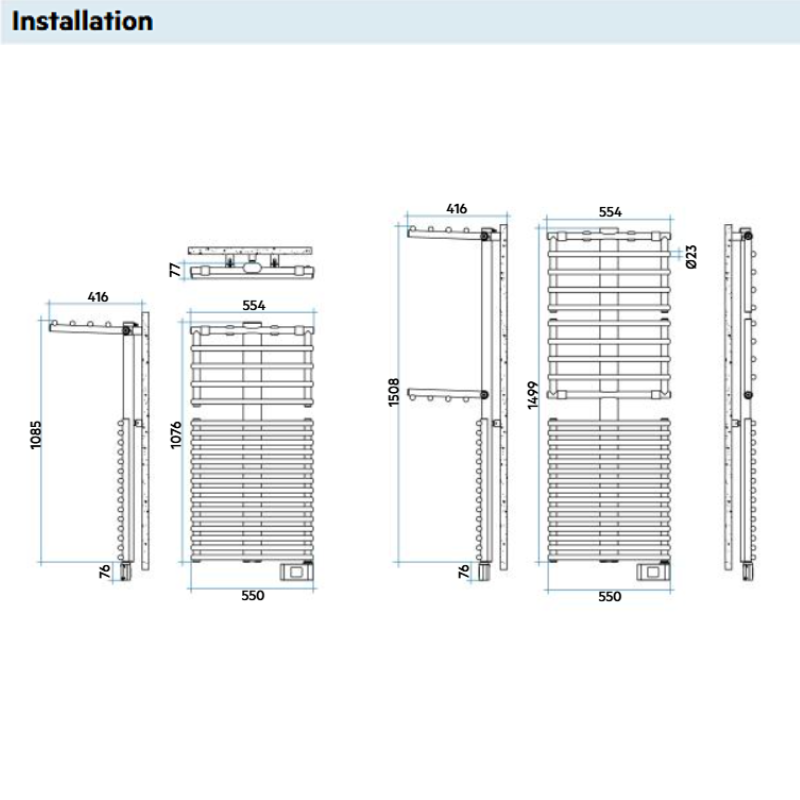Click the 416 label on the 1085 side view
The width and height of the screenshot is (800, 800).
97,297
